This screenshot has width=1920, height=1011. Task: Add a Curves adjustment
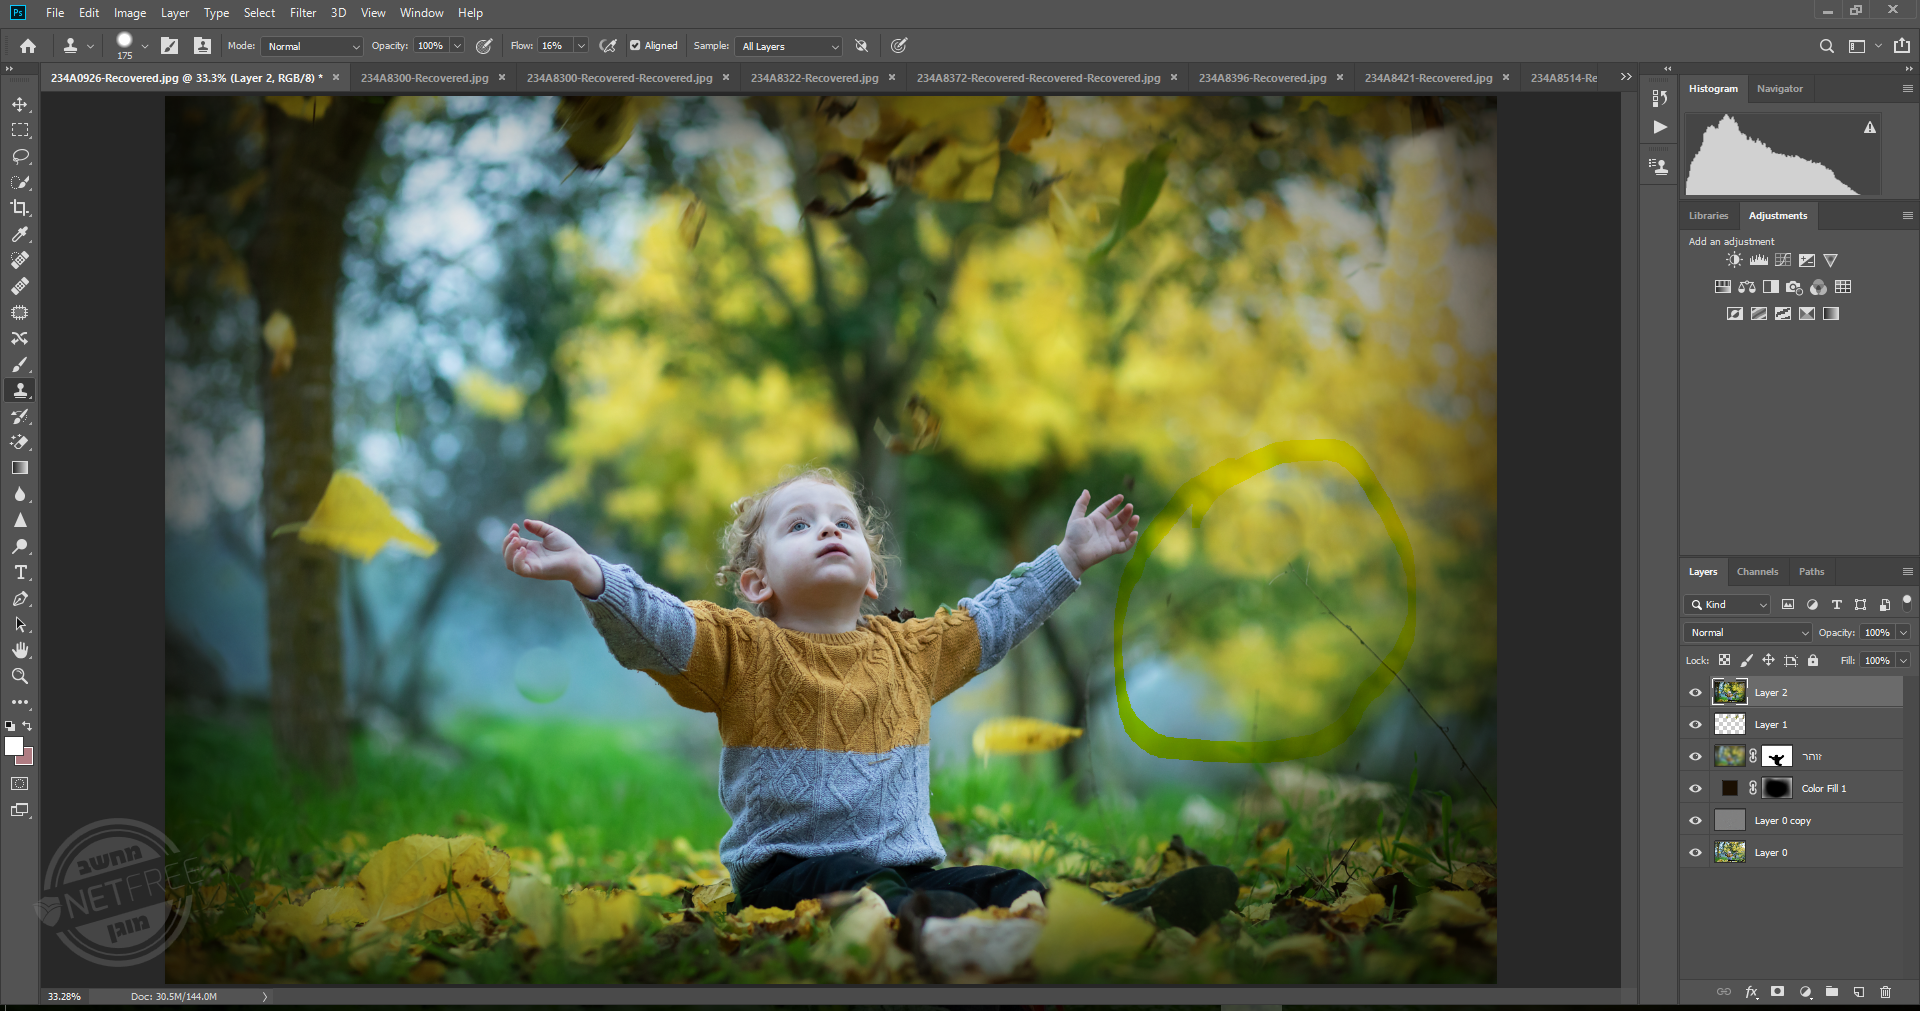tap(1782, 260)
